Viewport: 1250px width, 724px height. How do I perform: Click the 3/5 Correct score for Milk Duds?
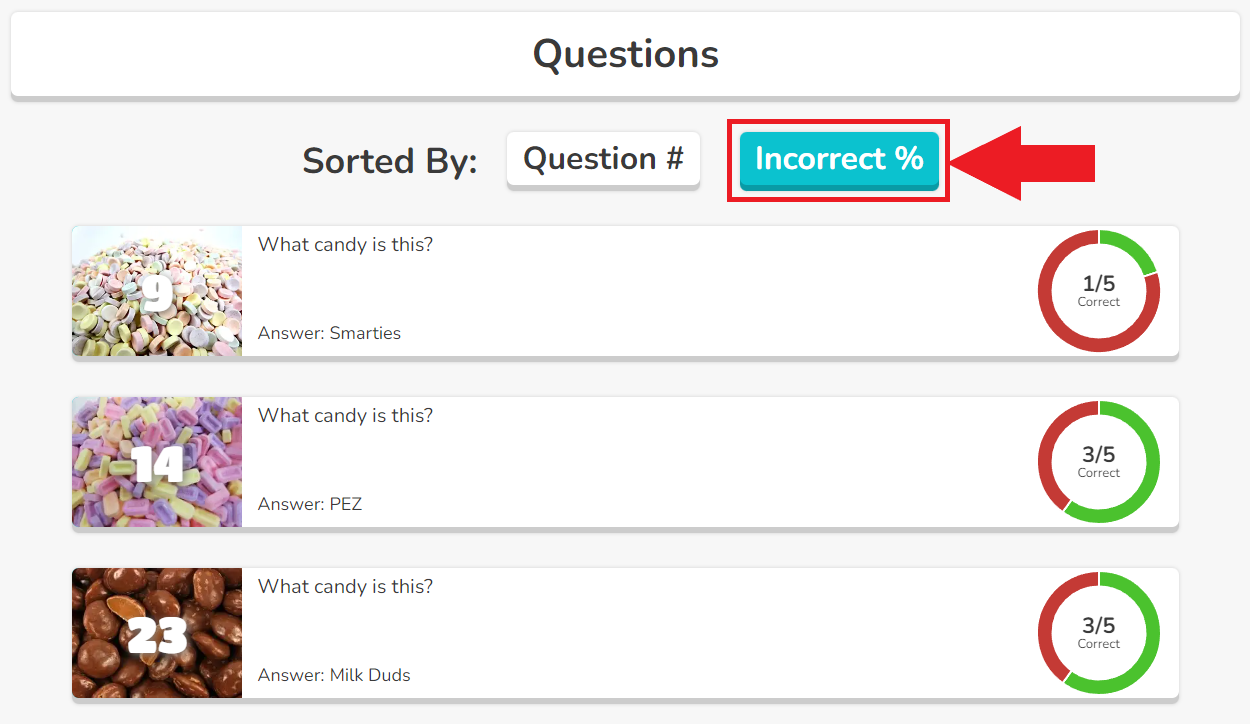point(1098,632)
